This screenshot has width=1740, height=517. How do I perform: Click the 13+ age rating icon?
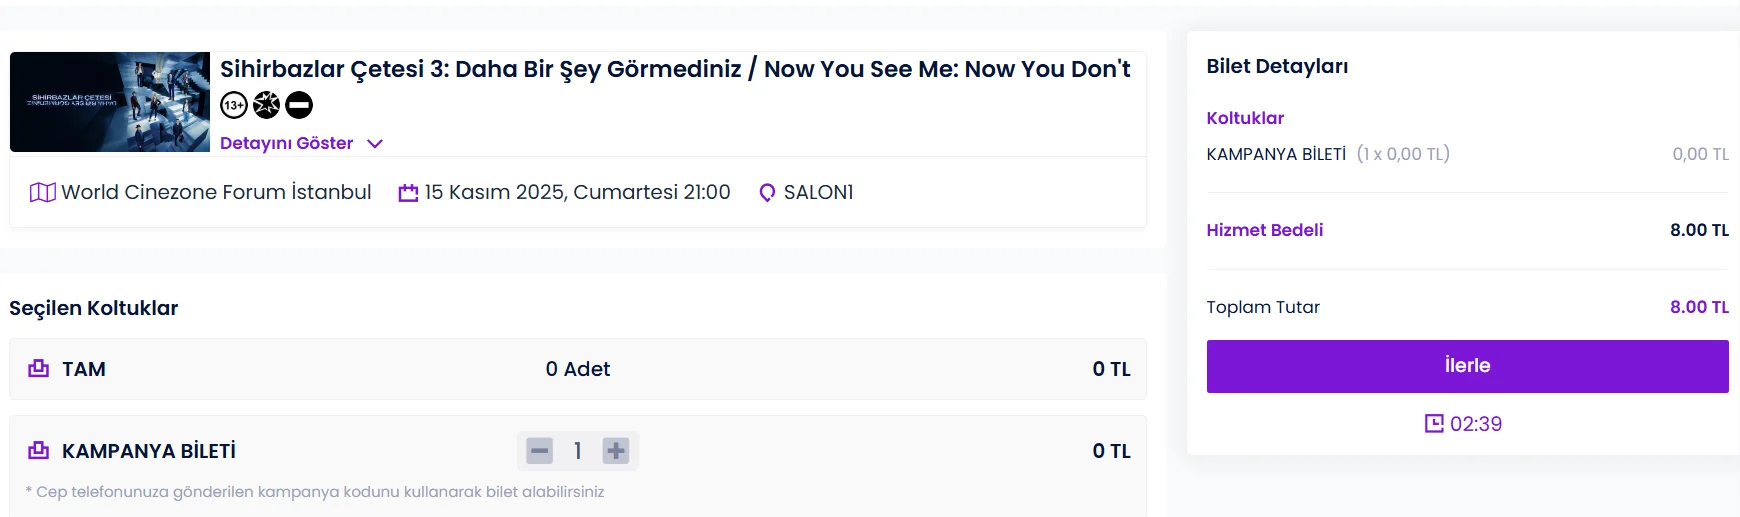pos(233,105)
